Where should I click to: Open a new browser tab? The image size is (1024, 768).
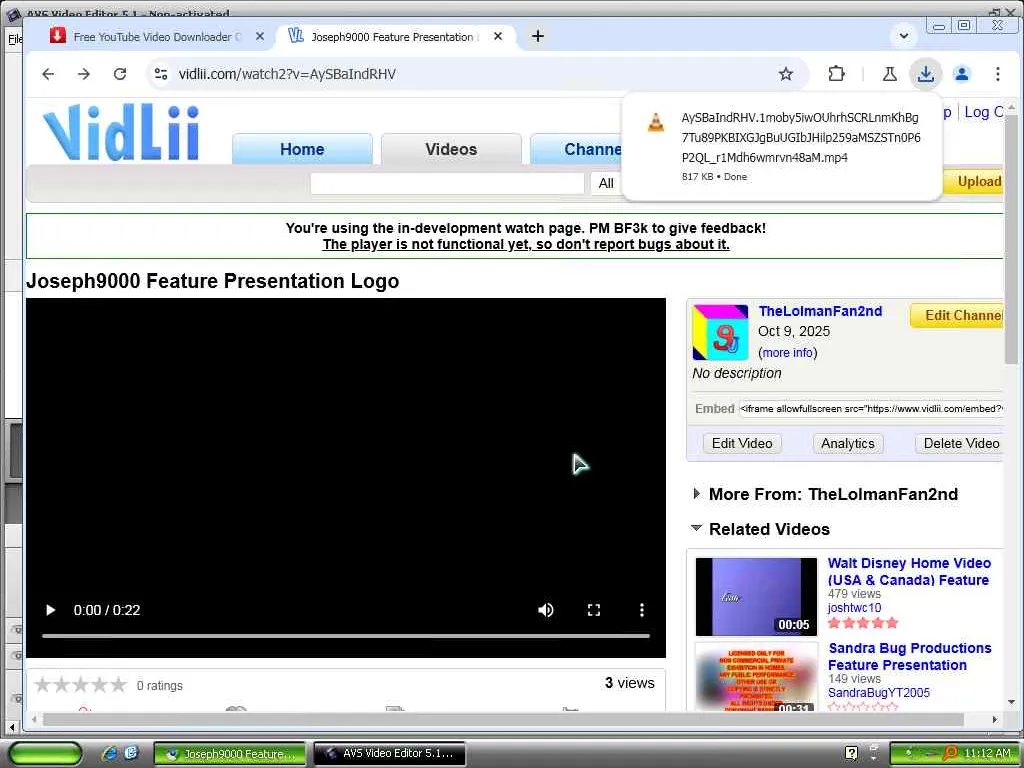[537, 36]
